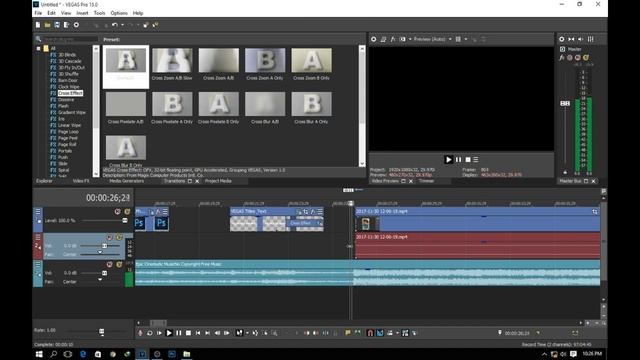640x360 pixels.
Task: Open the Insert menu
Action: [82, 13]
